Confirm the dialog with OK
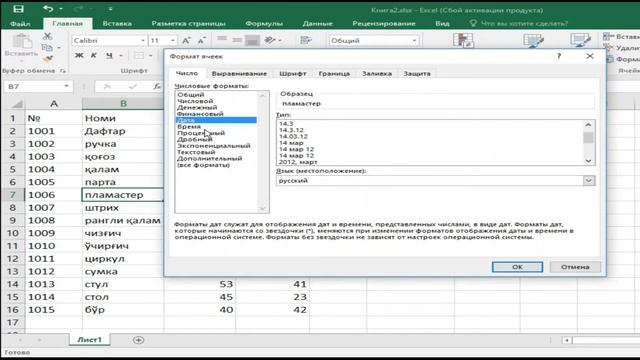The width and height of the screenshot is (640, 360). [x=517, y=267]
